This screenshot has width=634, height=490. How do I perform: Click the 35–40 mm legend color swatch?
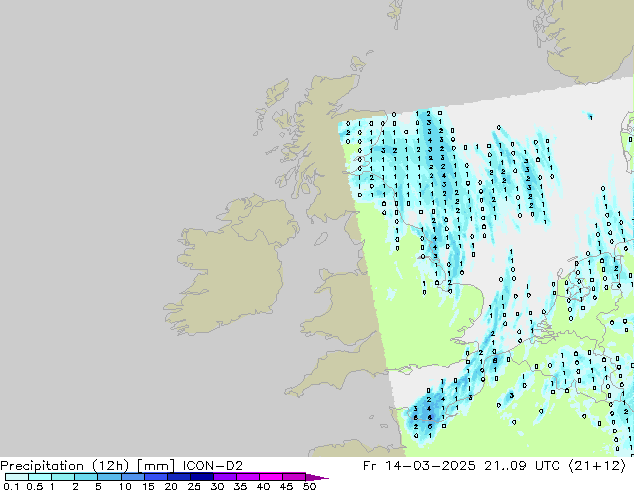pyautogui.click(x=247, y=477)
